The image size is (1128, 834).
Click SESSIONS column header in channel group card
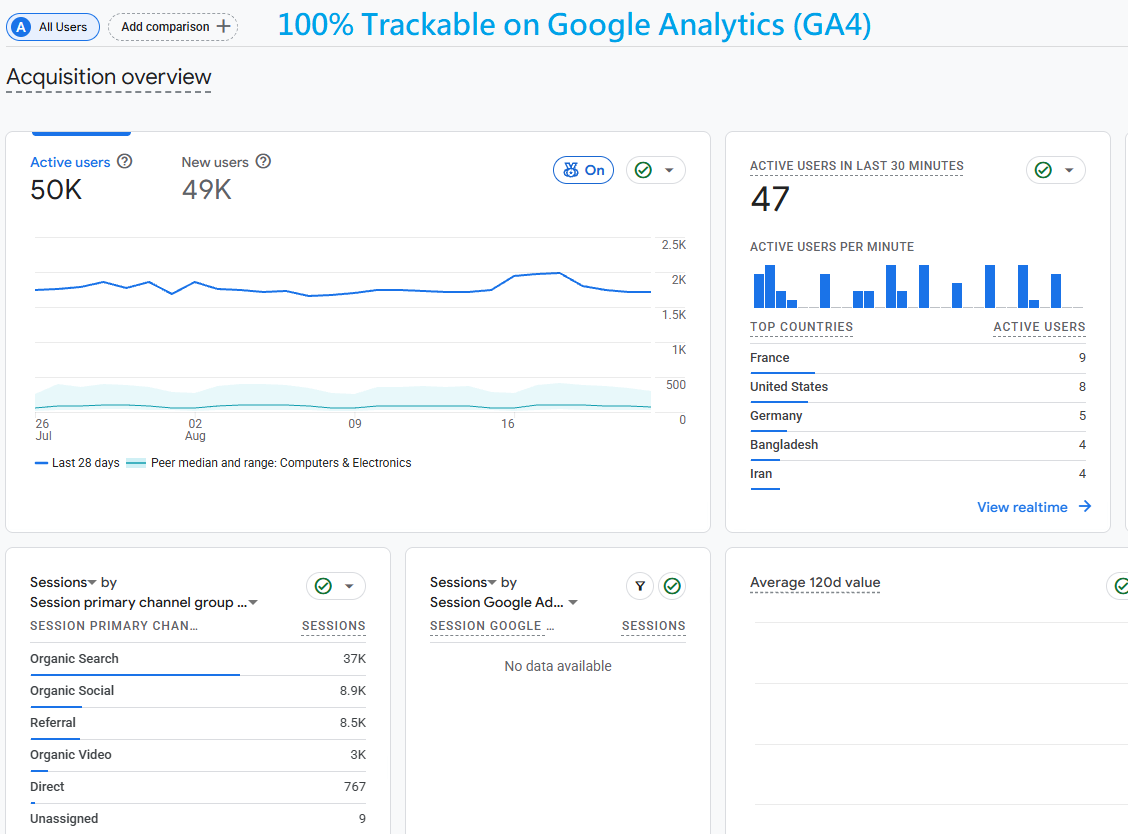[333, 626]
